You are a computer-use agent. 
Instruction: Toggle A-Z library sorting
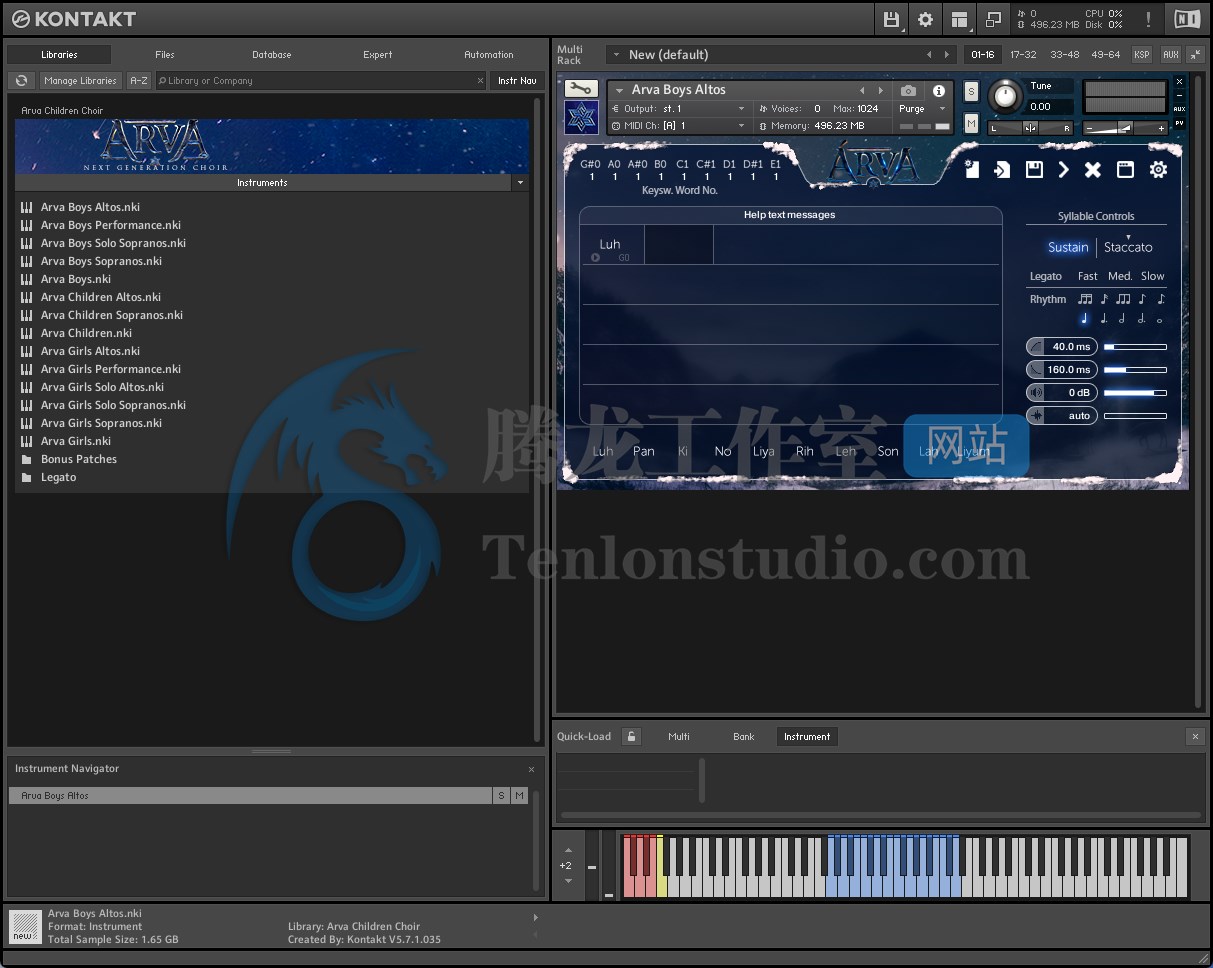click(x=139, y=80)
